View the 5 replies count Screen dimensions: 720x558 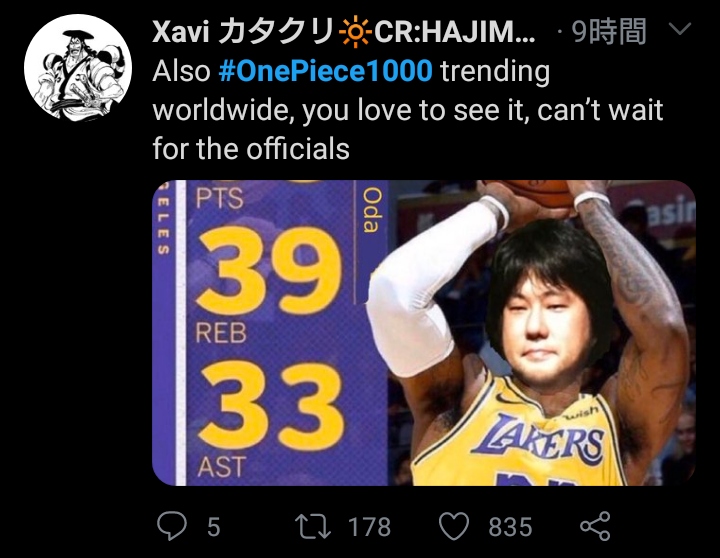pos(214,527)
